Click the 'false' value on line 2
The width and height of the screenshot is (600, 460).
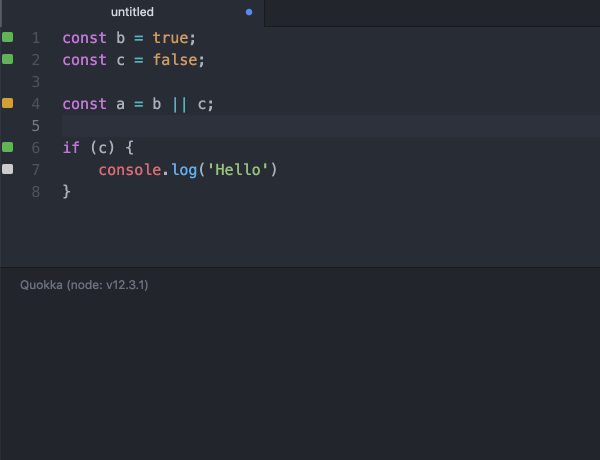tap(175, 60)
